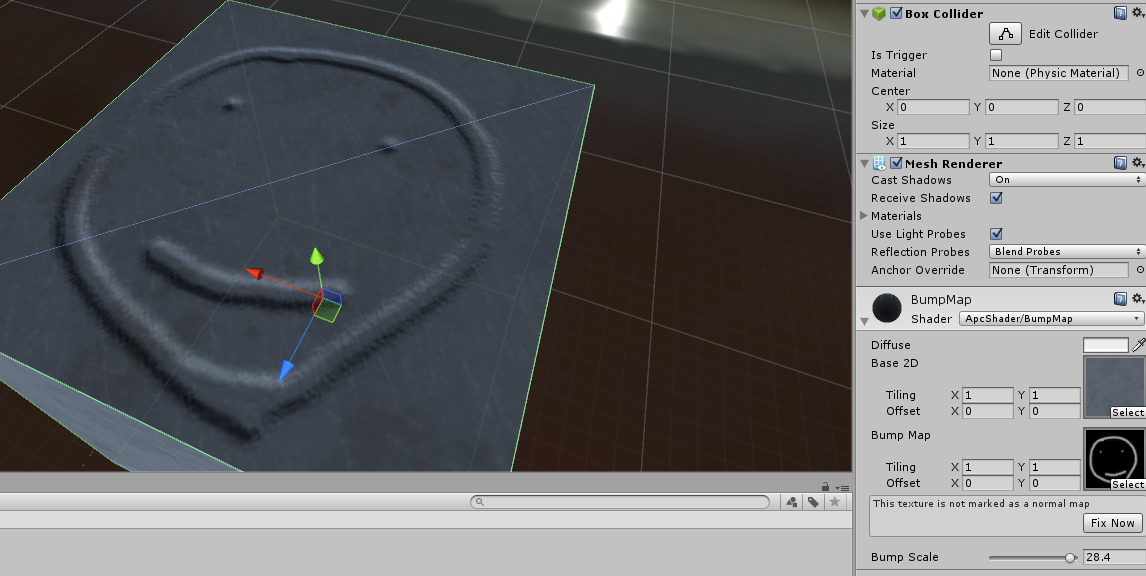The image size is (1146, 576).
Task: Expand the Materials list
Action: pos(864,216)
